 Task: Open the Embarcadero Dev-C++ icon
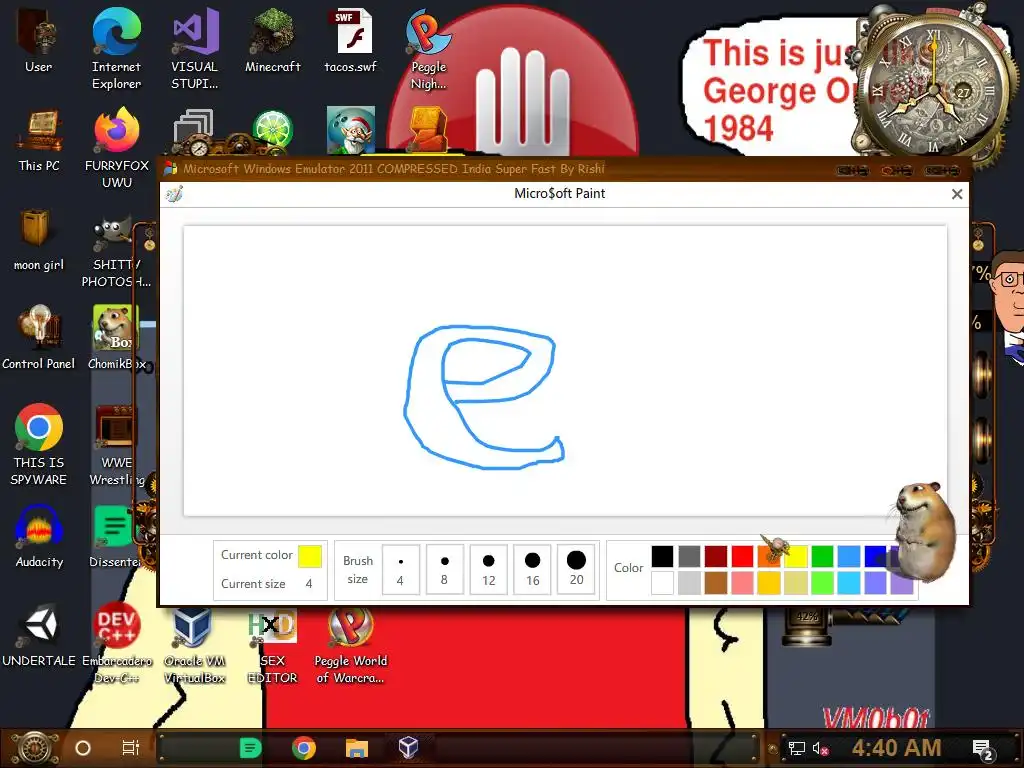tap(116, 645)
